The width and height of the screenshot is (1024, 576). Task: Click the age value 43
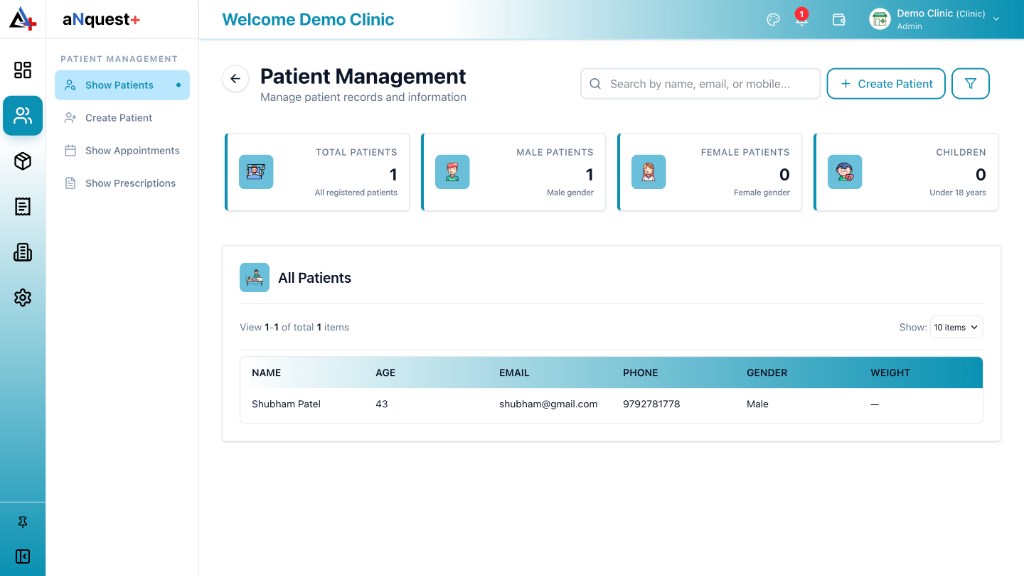pyautogui.click(x=381, y=404)
